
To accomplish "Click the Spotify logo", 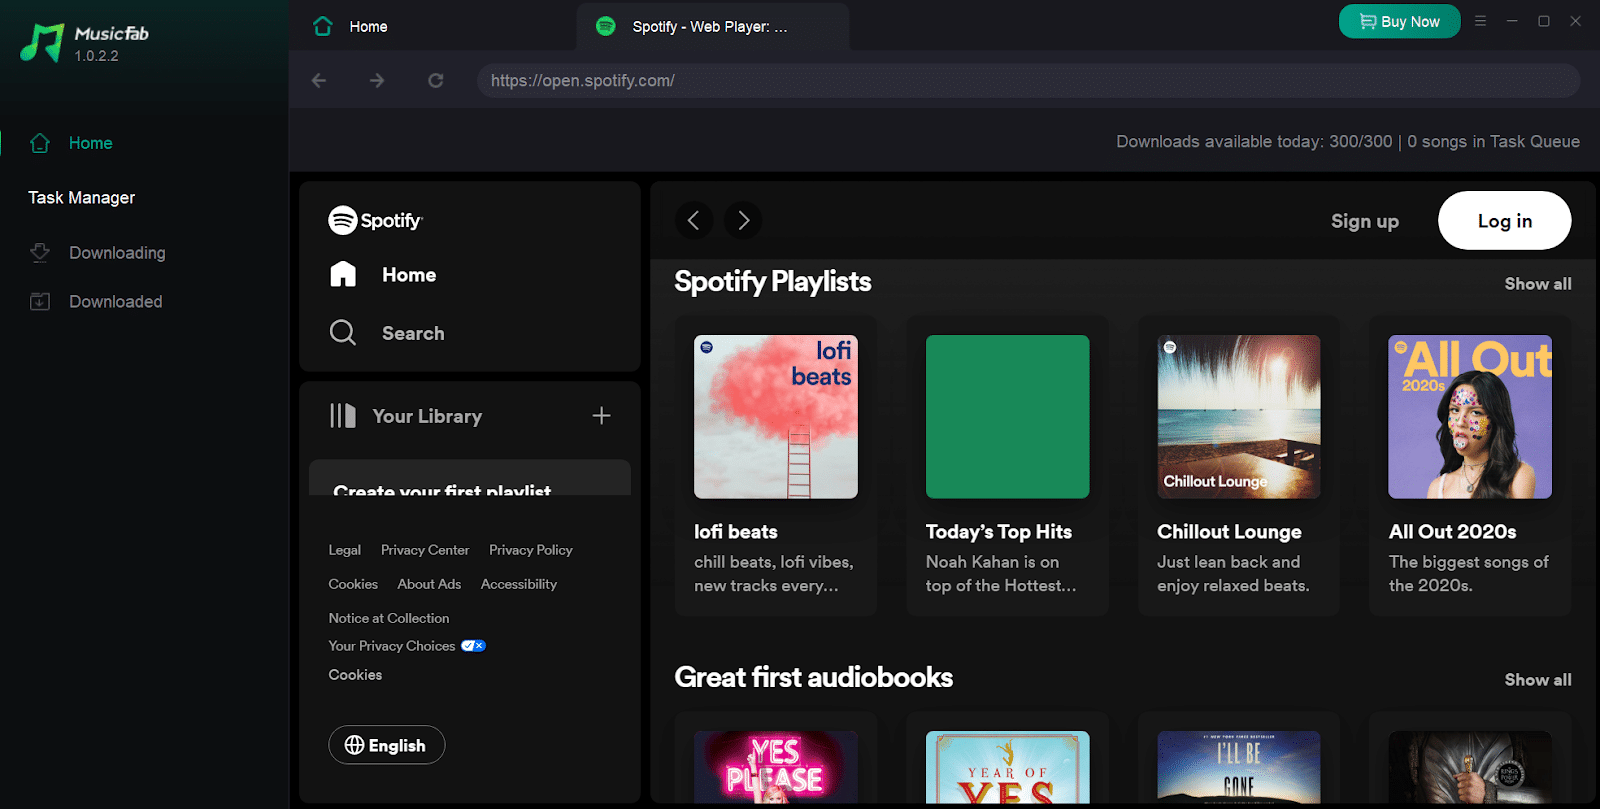I will point(376,220).
